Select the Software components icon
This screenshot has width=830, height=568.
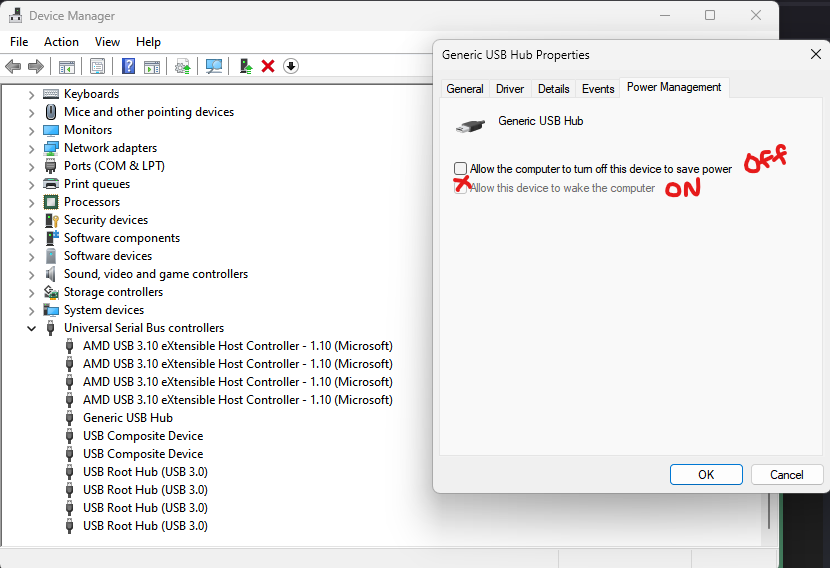pos(51,238)
